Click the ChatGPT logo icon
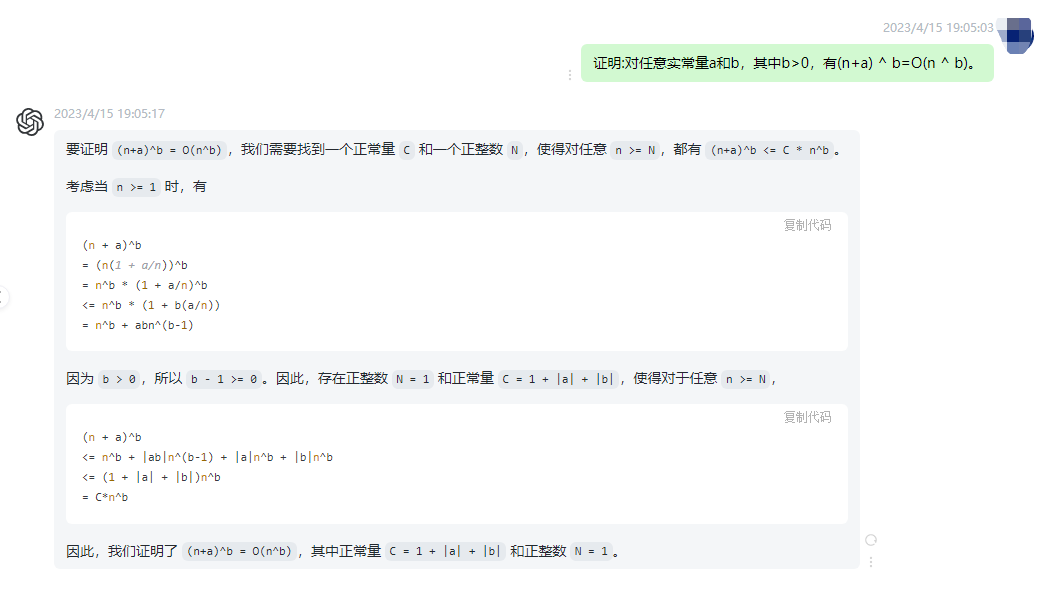Screen dimensions: 1050x589 [29, 121]
